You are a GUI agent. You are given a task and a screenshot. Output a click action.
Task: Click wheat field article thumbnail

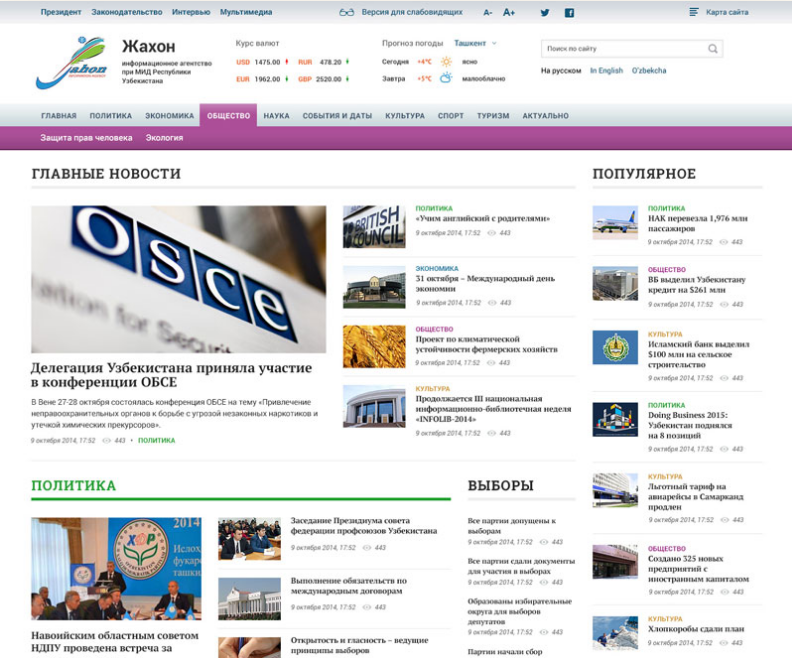pyautogui.click(x=374, y=346)
